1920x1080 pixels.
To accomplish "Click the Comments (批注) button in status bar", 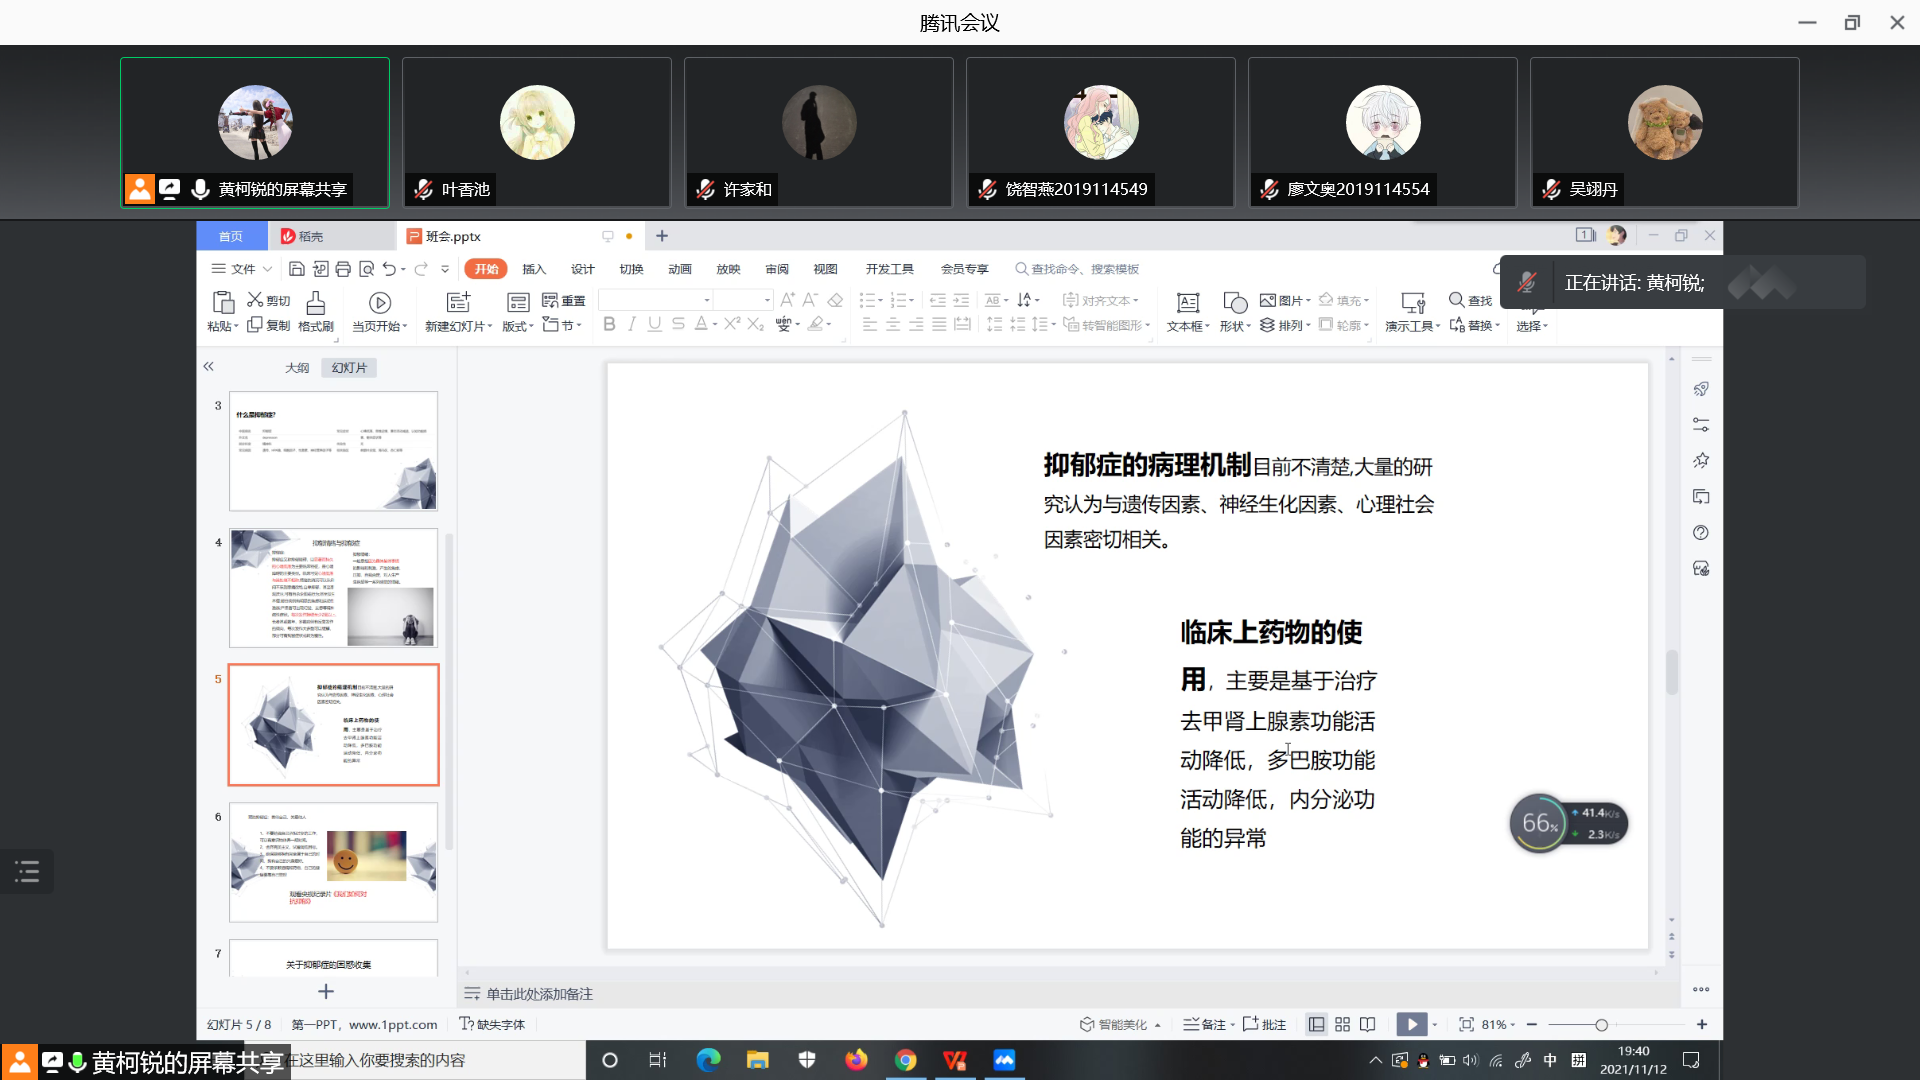I will [1265, 1024].
